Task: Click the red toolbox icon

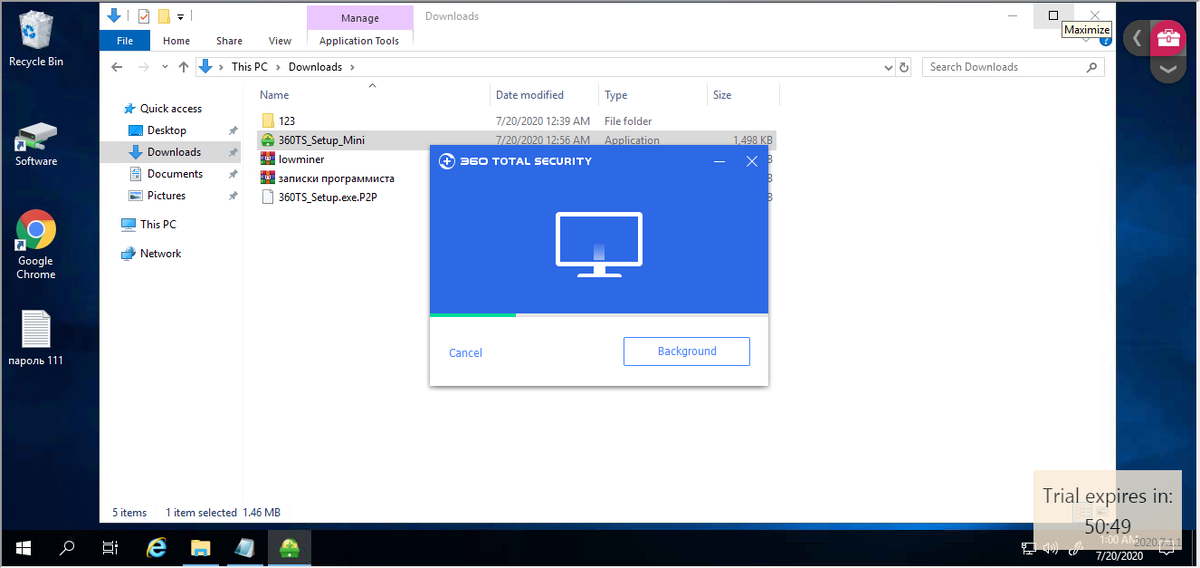Action: tap(1167, 39)
